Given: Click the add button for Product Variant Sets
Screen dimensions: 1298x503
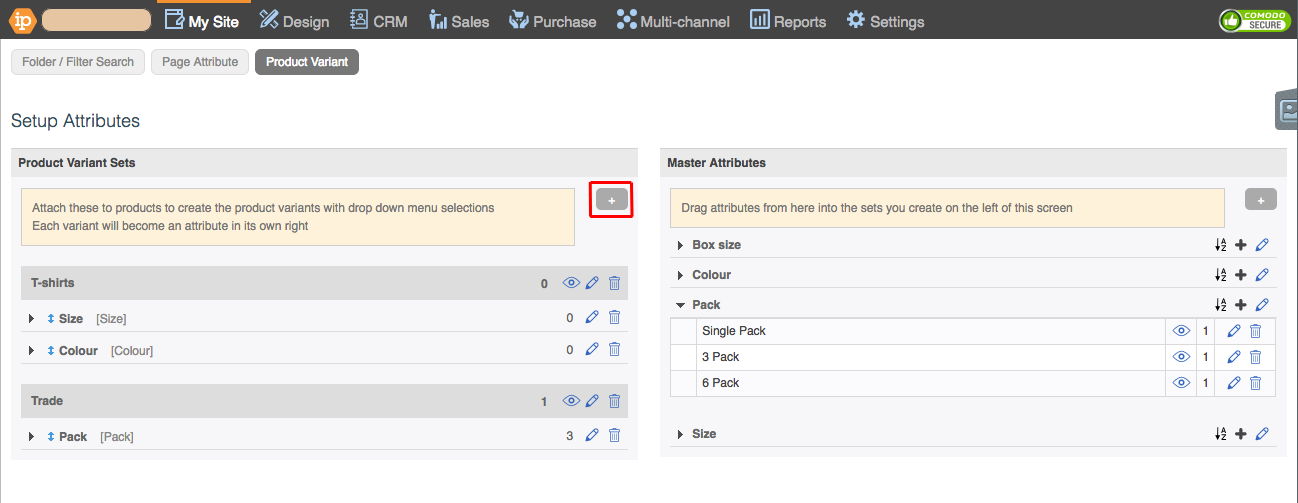Looking at the screenshot, I should tap(611, 201).
